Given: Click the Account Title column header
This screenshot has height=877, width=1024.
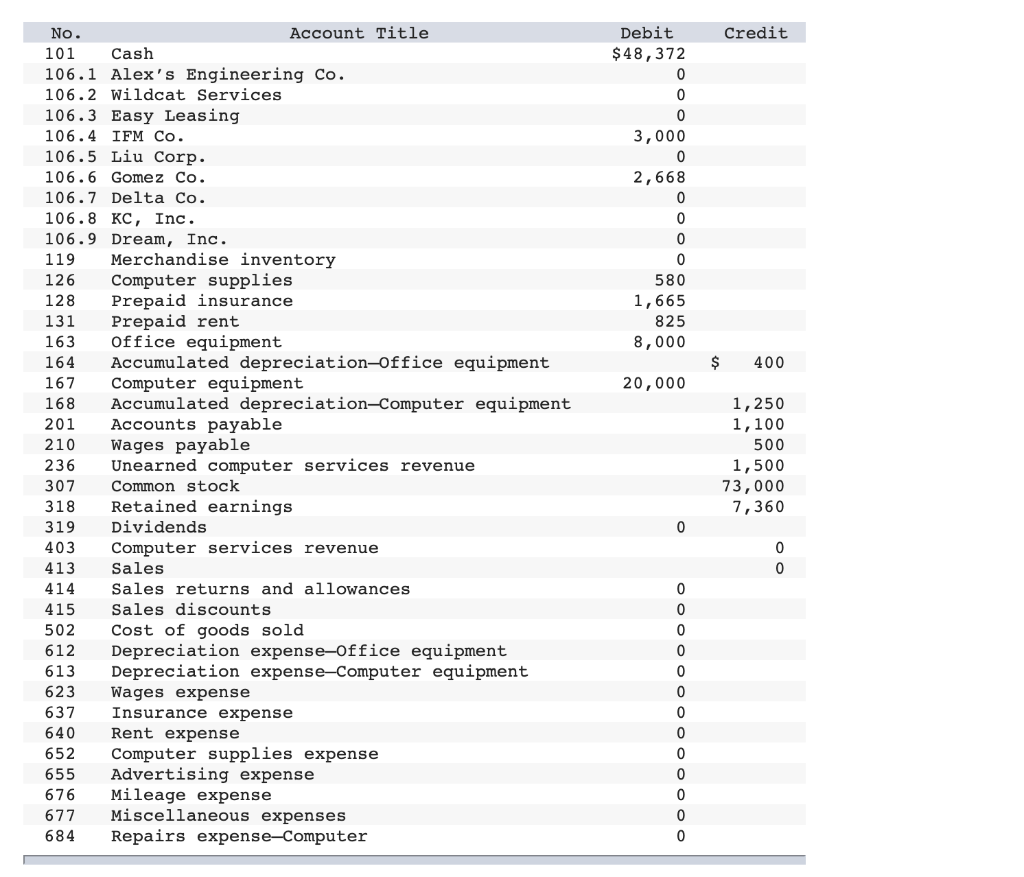Looking at the screenshot, I should [358, 33].
